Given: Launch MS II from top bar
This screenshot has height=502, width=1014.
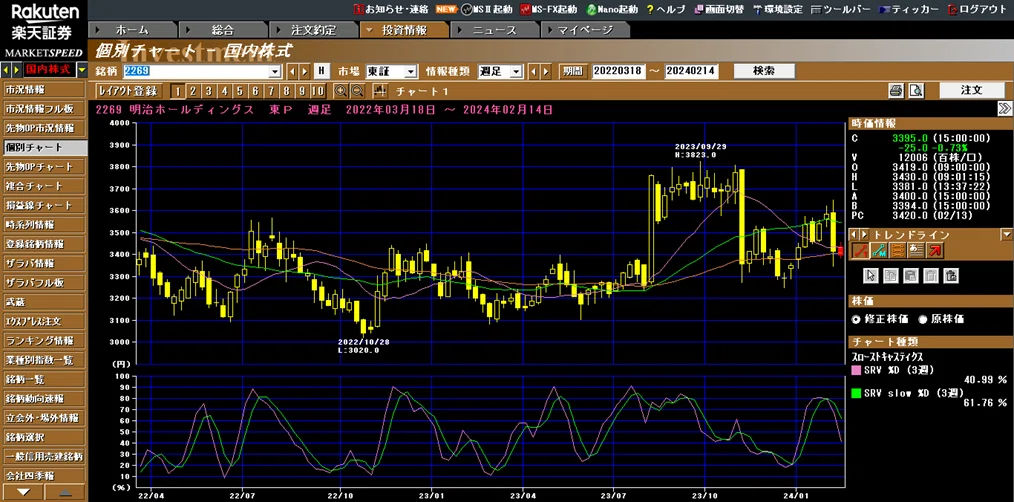Looking at the screenshot, I should coord(486,9).
